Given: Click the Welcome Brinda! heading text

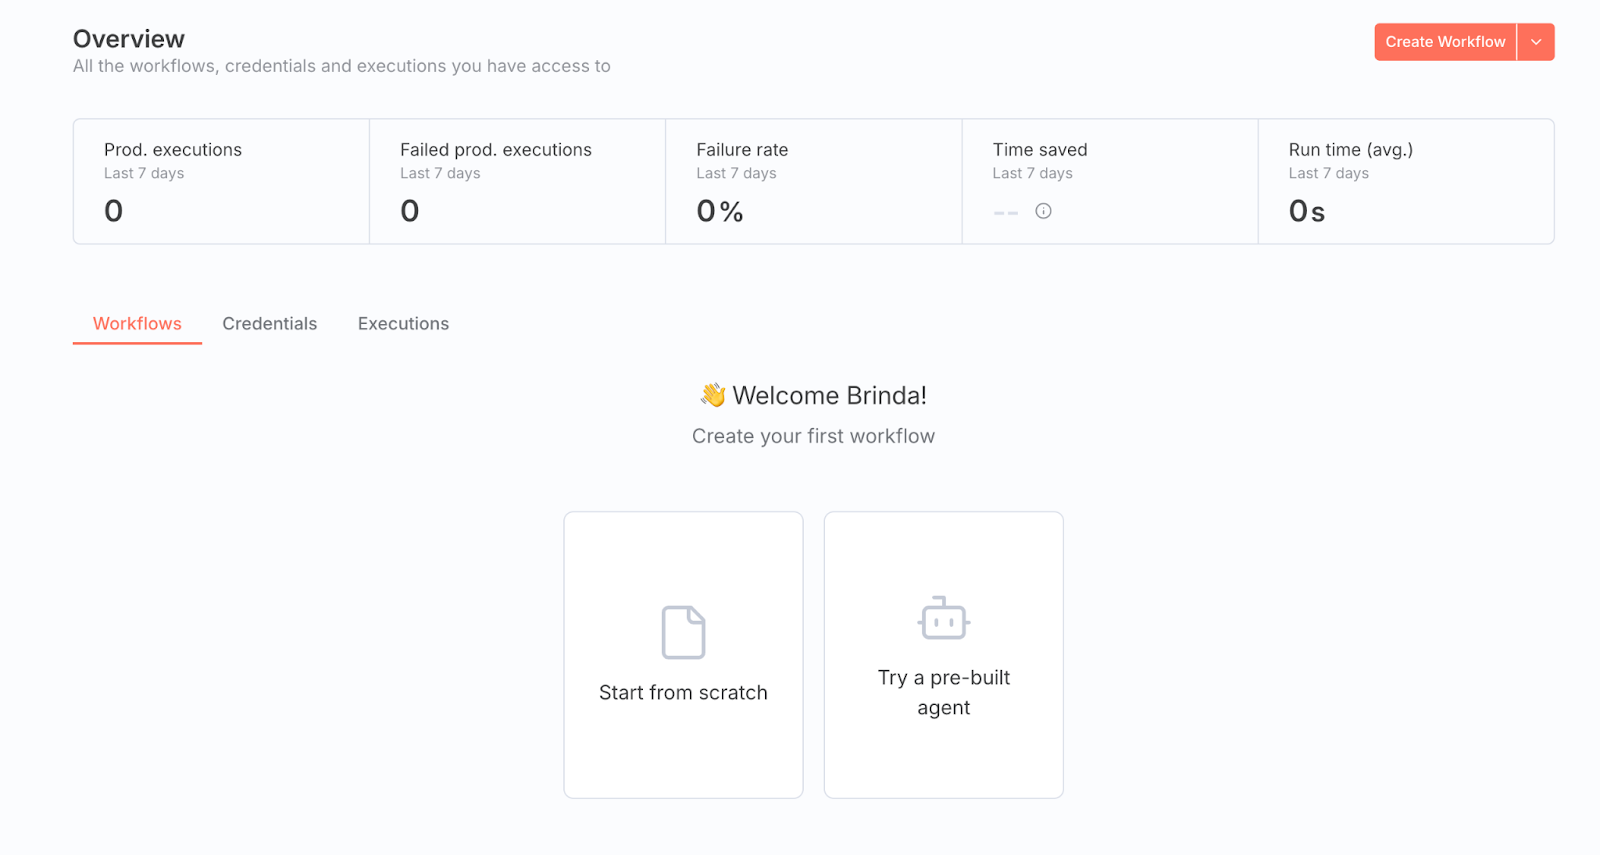Looking at the screenshot, I should [x=829, y=396].
